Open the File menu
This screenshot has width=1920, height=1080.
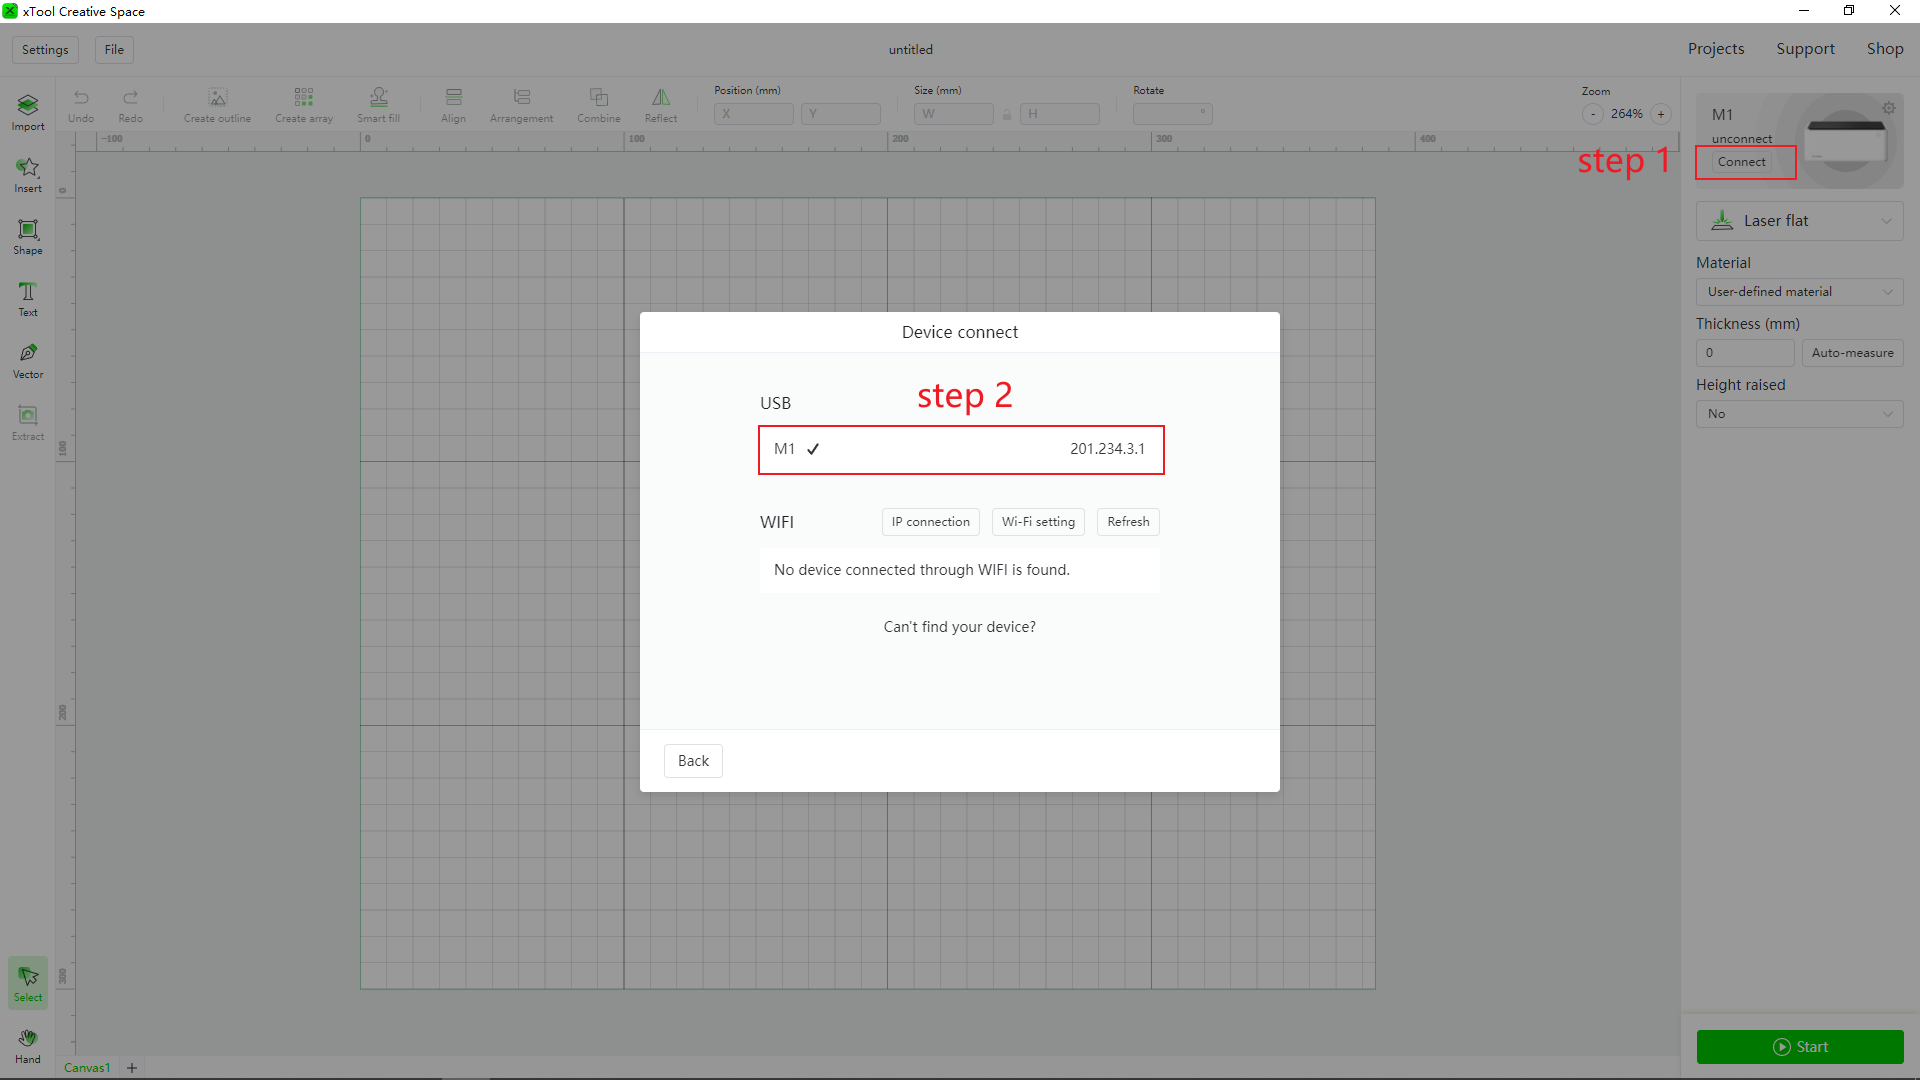click(x=114, y=50)
